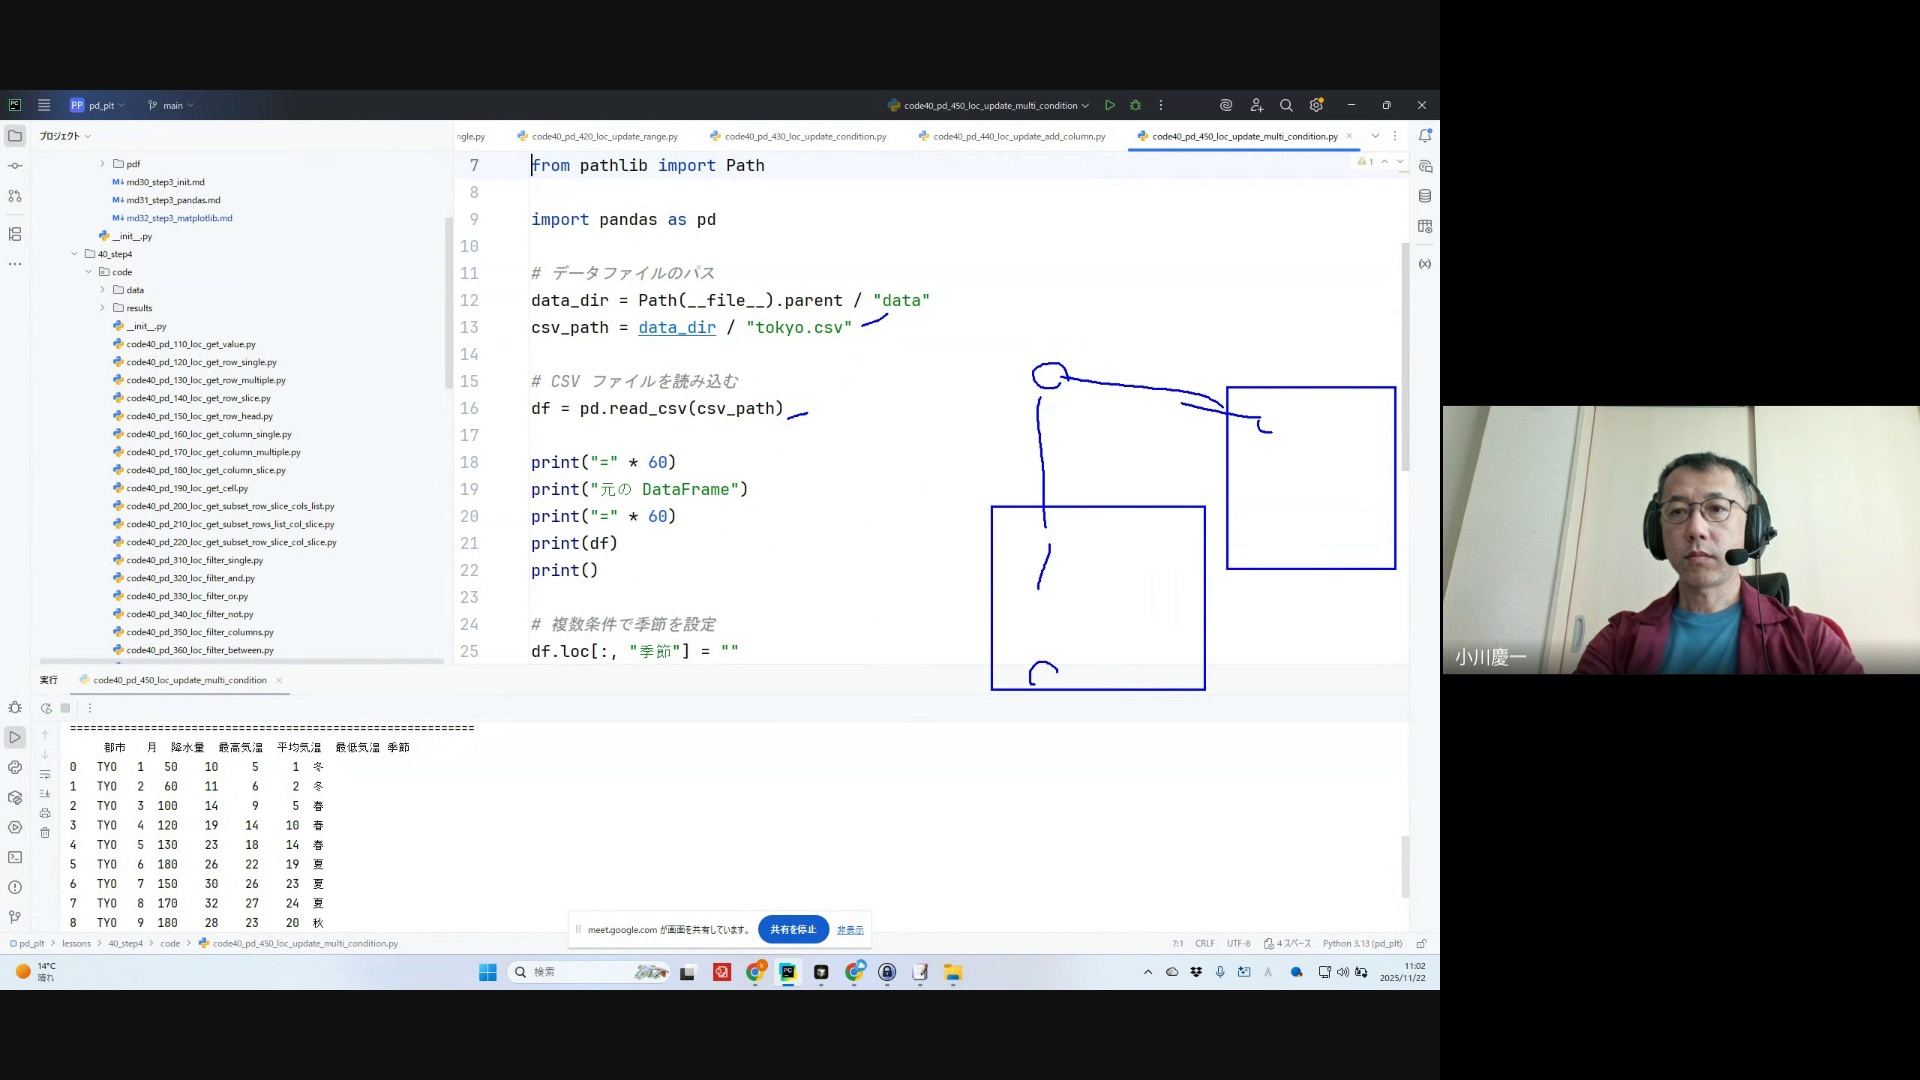Rerun the script in the Run panel
This screenshot has height=1080, width=1920.
click(46, 708)
